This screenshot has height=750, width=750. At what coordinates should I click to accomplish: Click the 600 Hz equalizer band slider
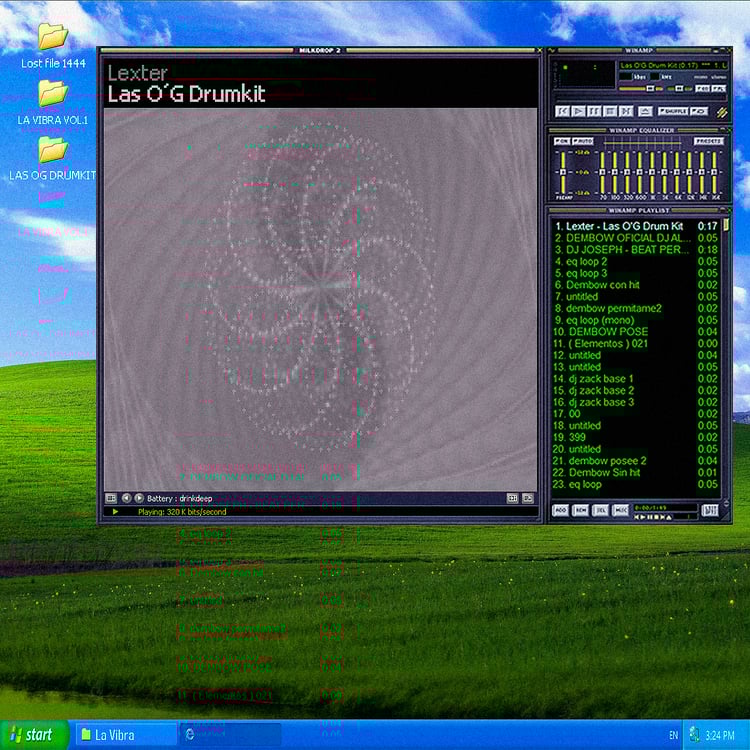pyautogui.click(x=640, y=172)
